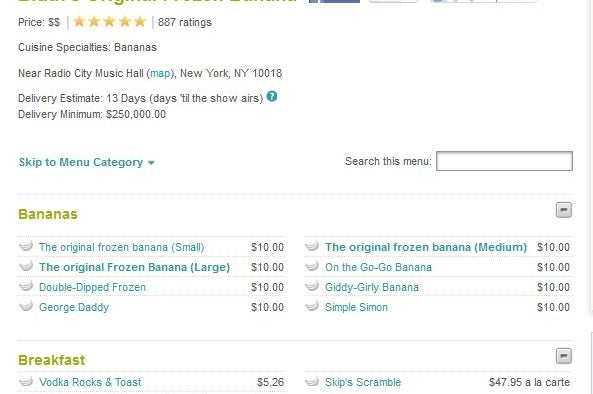
Task: Click banana icon beside Skip's Scramble
Action: pyautogui.click(x=312, y=381)
